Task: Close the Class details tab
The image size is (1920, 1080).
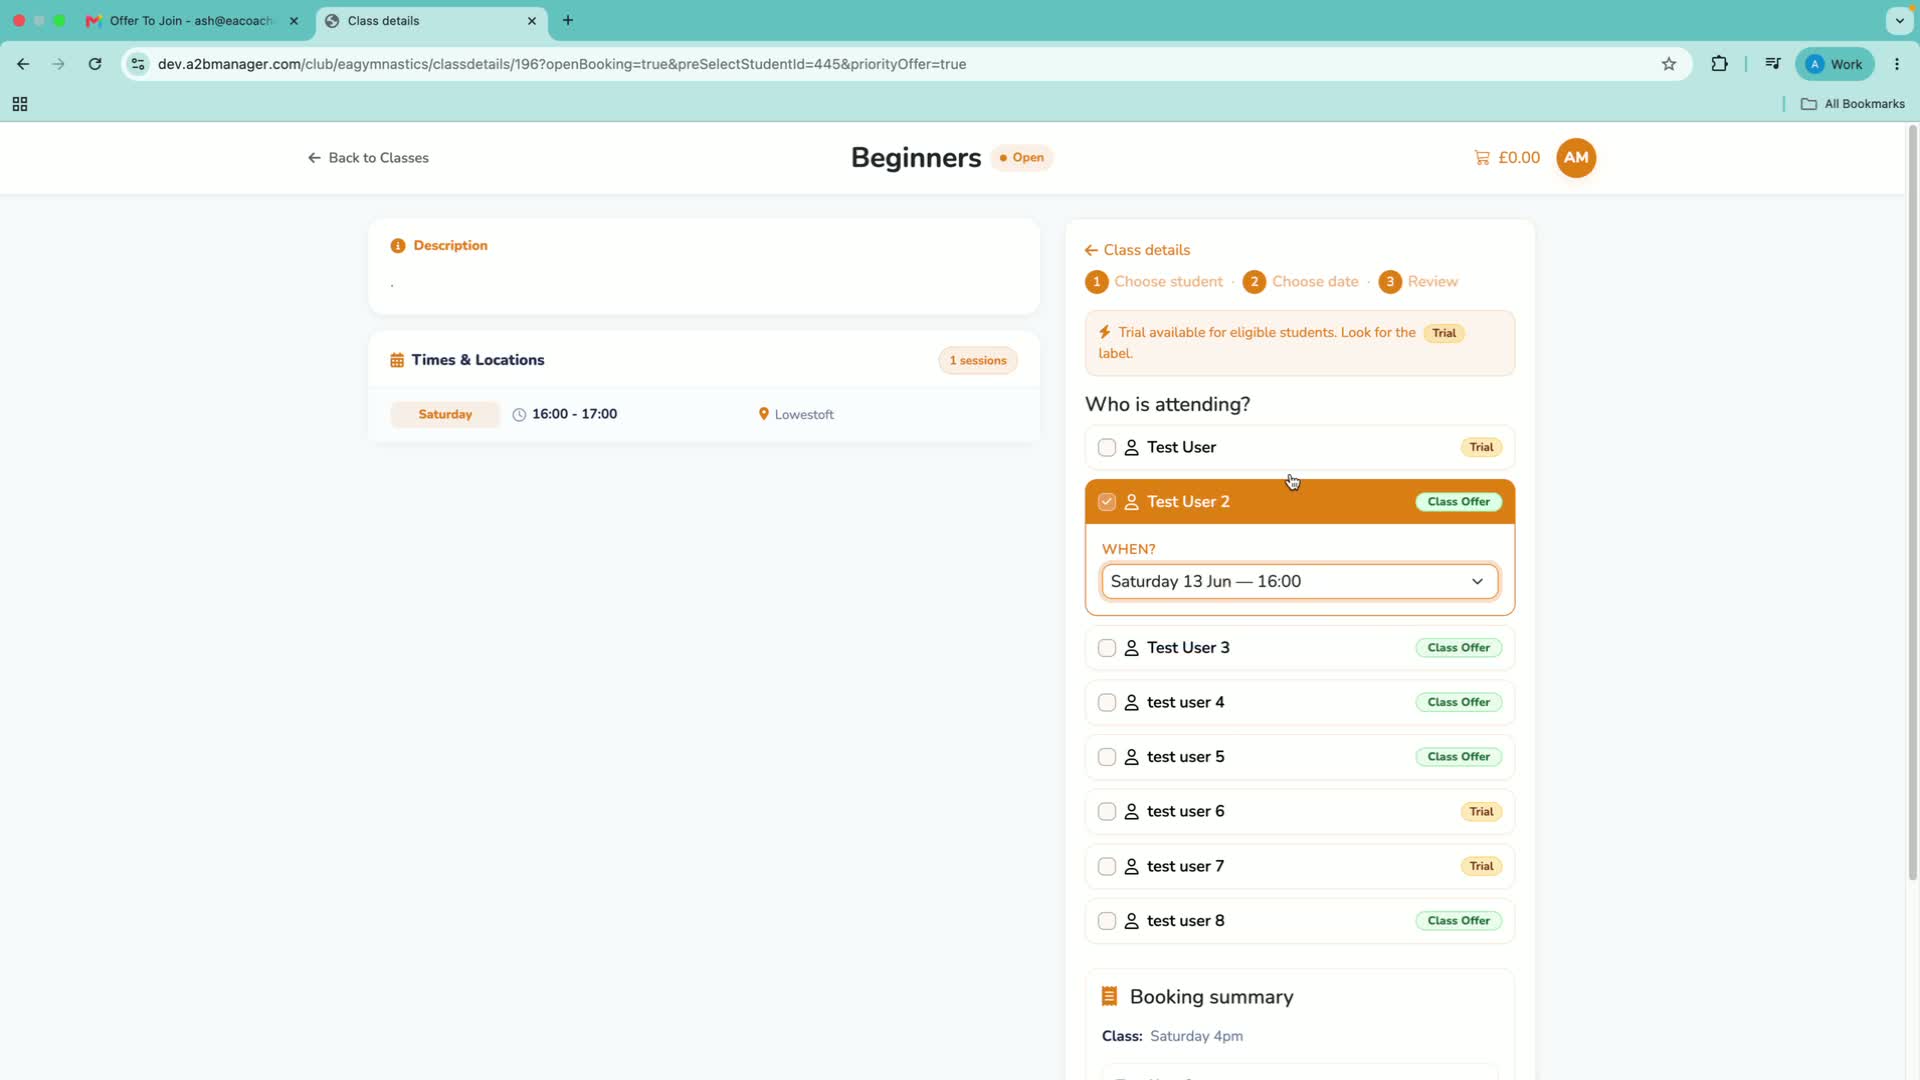Action: (x=532, y=21)
